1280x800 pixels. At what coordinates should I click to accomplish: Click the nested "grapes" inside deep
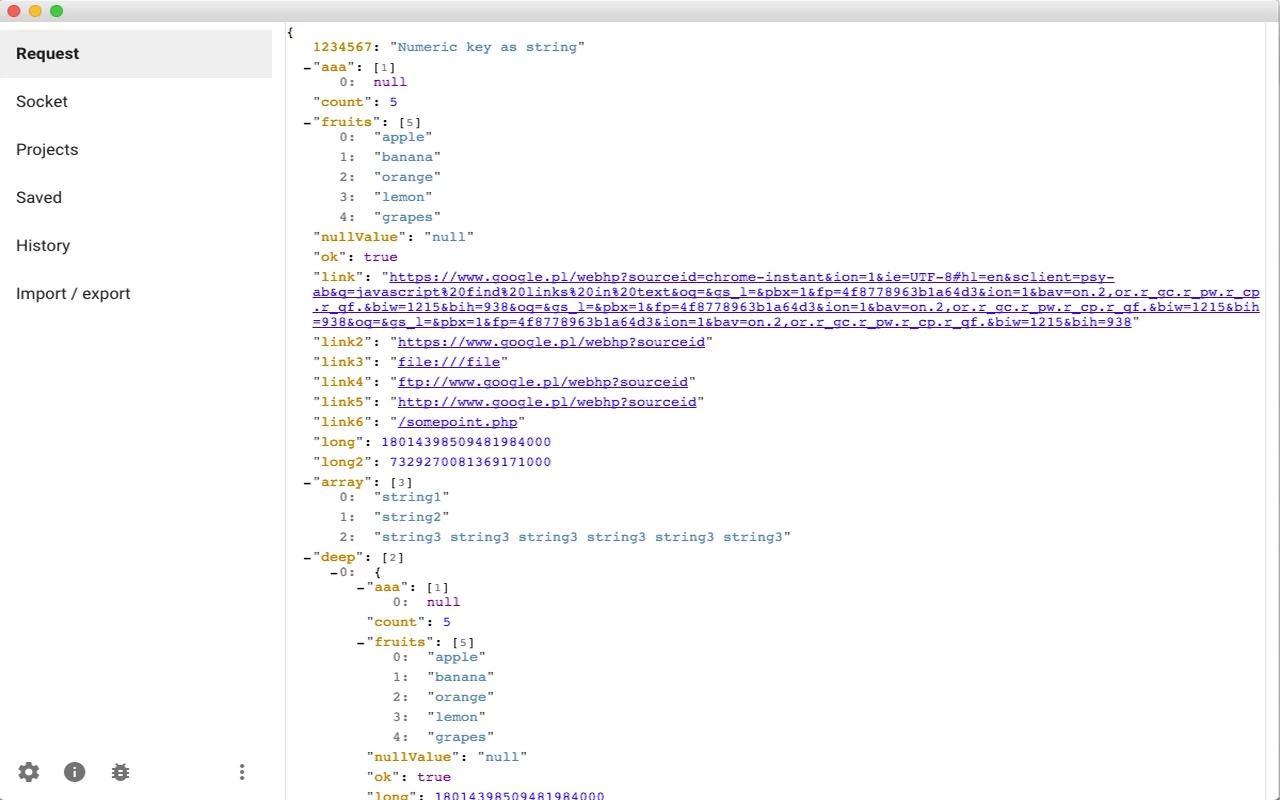[x=460, y=737]
